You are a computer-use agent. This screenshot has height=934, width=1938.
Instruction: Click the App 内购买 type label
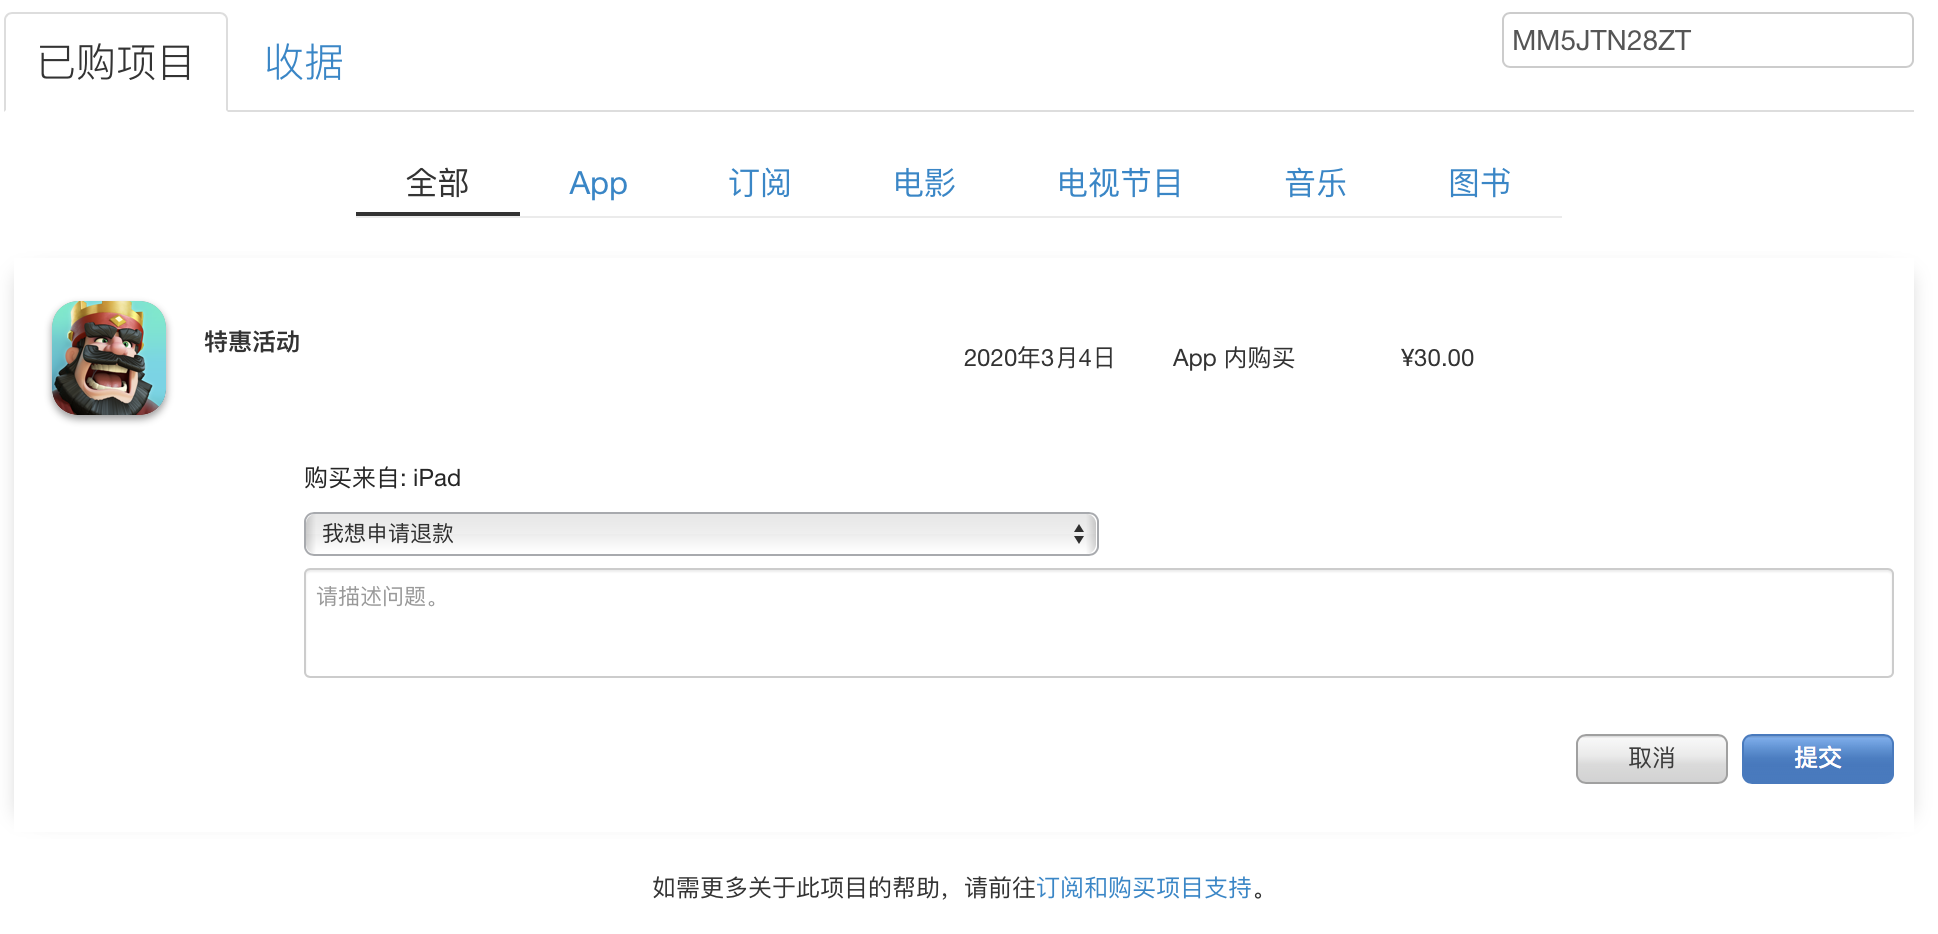(1233, 358)
